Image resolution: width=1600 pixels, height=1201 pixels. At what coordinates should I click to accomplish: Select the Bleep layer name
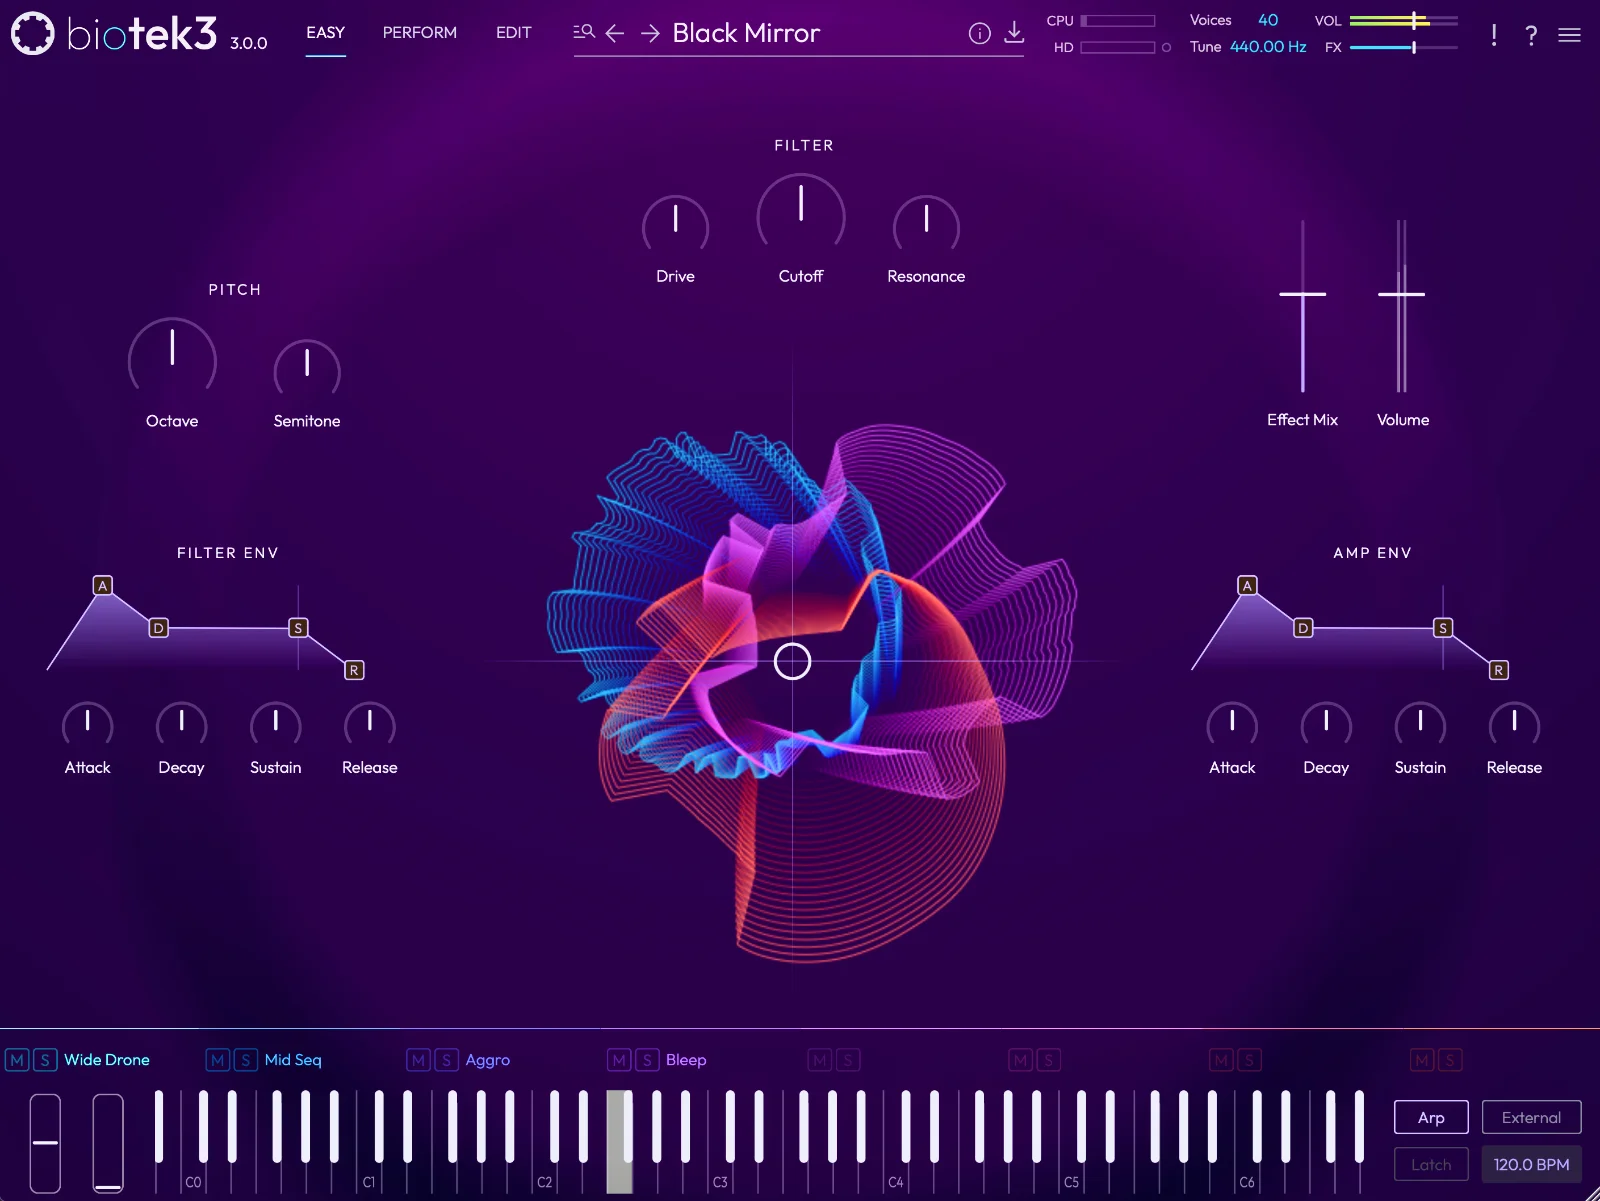[686, 1060]
